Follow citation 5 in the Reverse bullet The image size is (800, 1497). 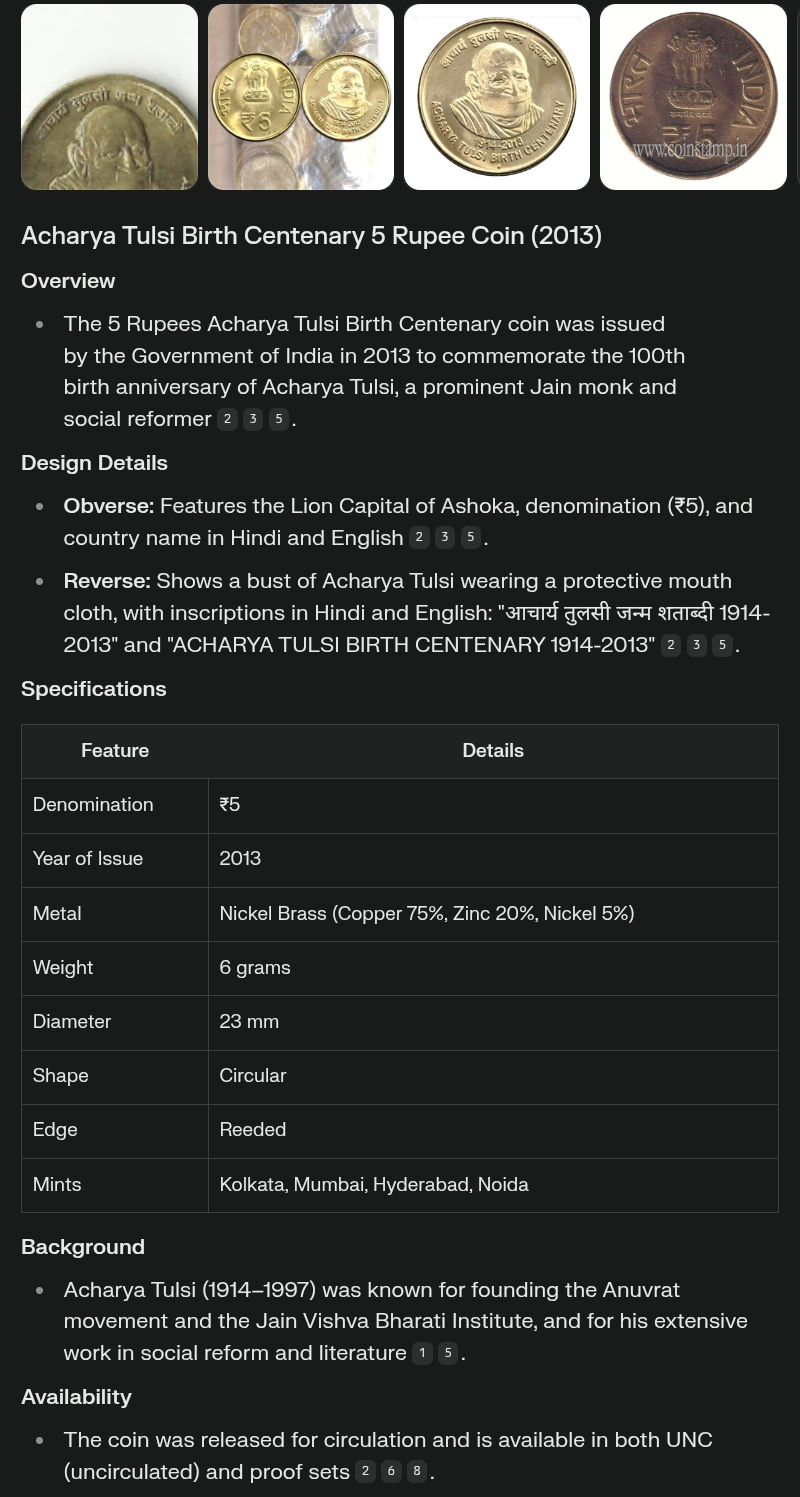[x=722, y=645]
